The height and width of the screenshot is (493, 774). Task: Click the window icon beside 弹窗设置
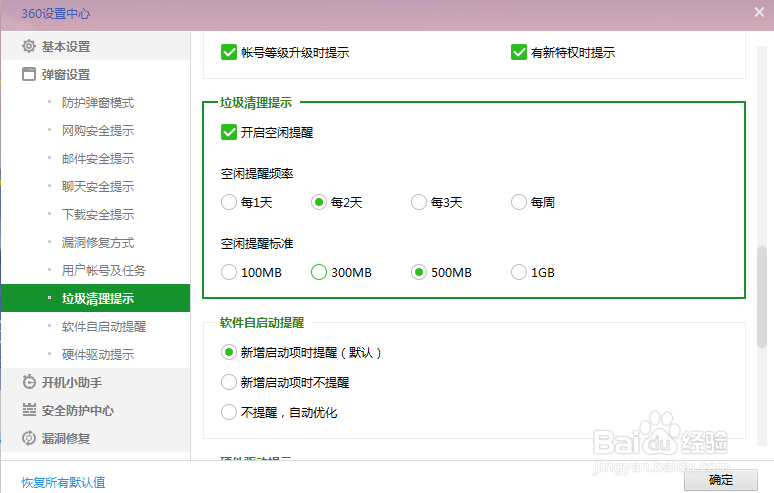click(29, 75)
